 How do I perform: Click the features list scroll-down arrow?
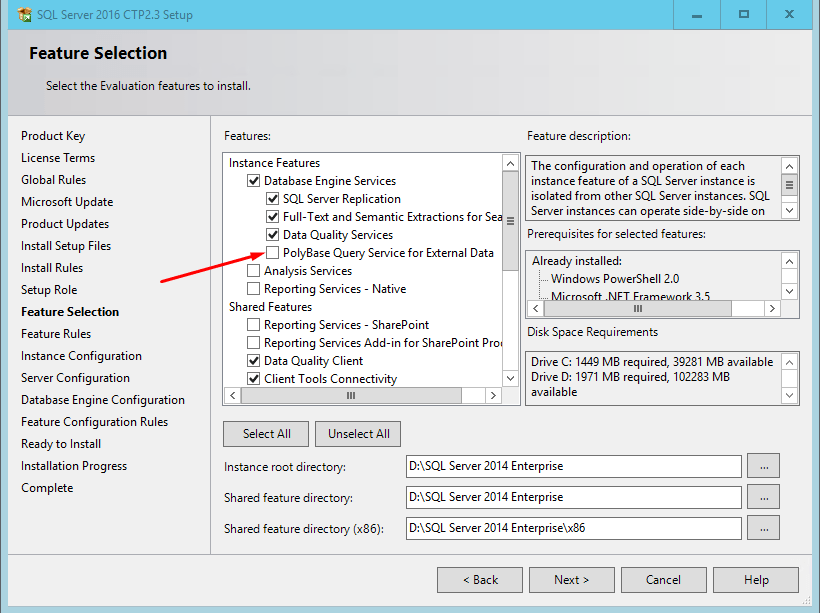510,378
